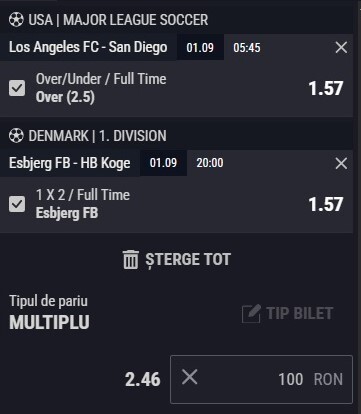Clear the stake amount with the X icon
Viewport: 361px width, 414px height.
[x=190, y=378]
